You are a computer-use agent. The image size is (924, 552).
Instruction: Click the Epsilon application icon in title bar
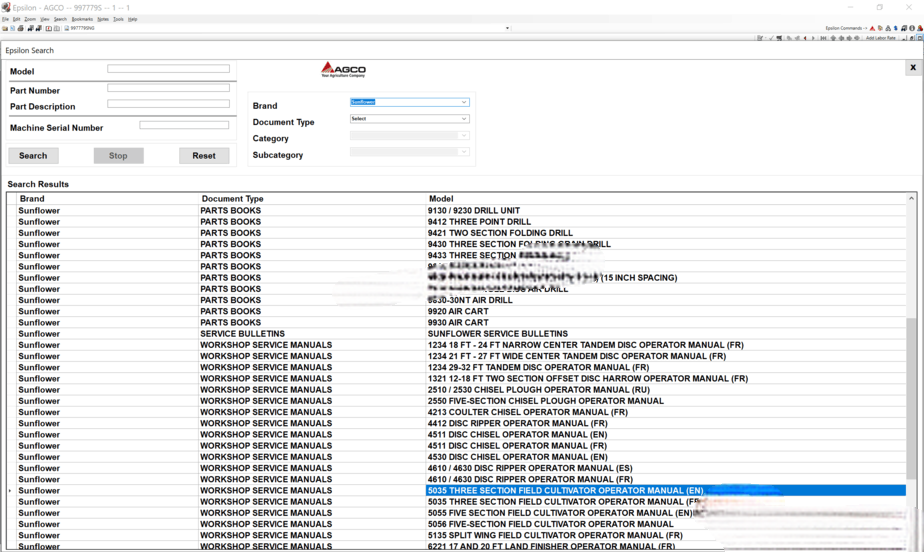[6, 7]
